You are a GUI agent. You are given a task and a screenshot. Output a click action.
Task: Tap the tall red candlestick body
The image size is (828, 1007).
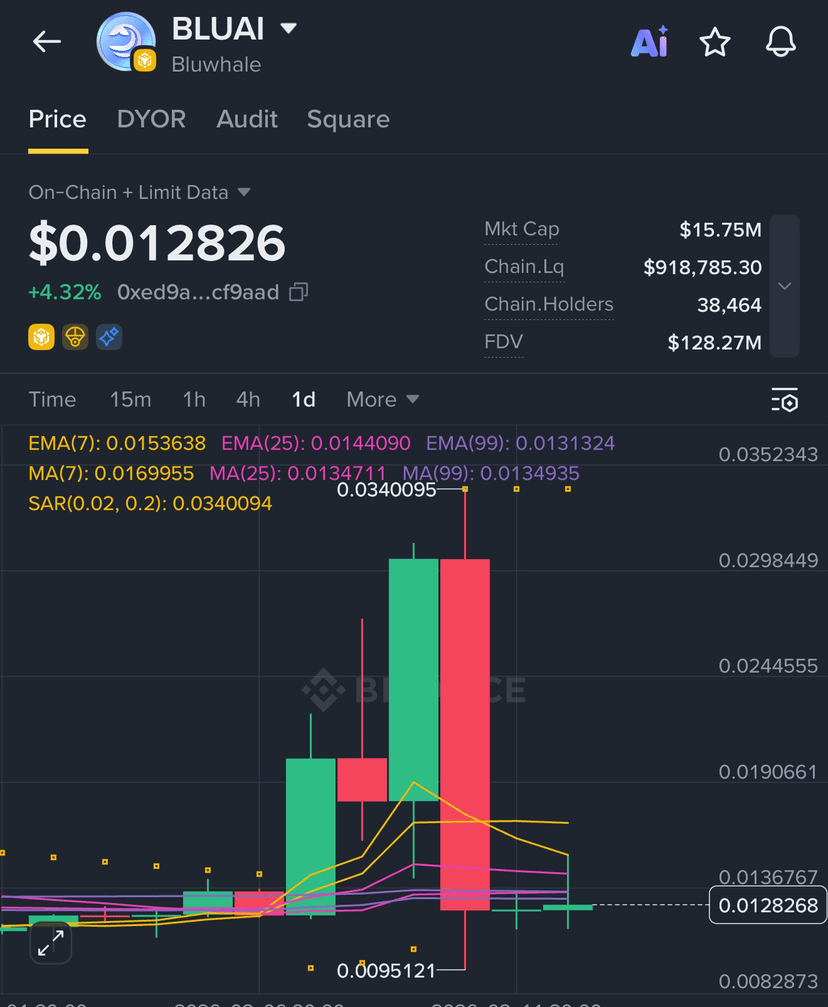click(465, 735)
